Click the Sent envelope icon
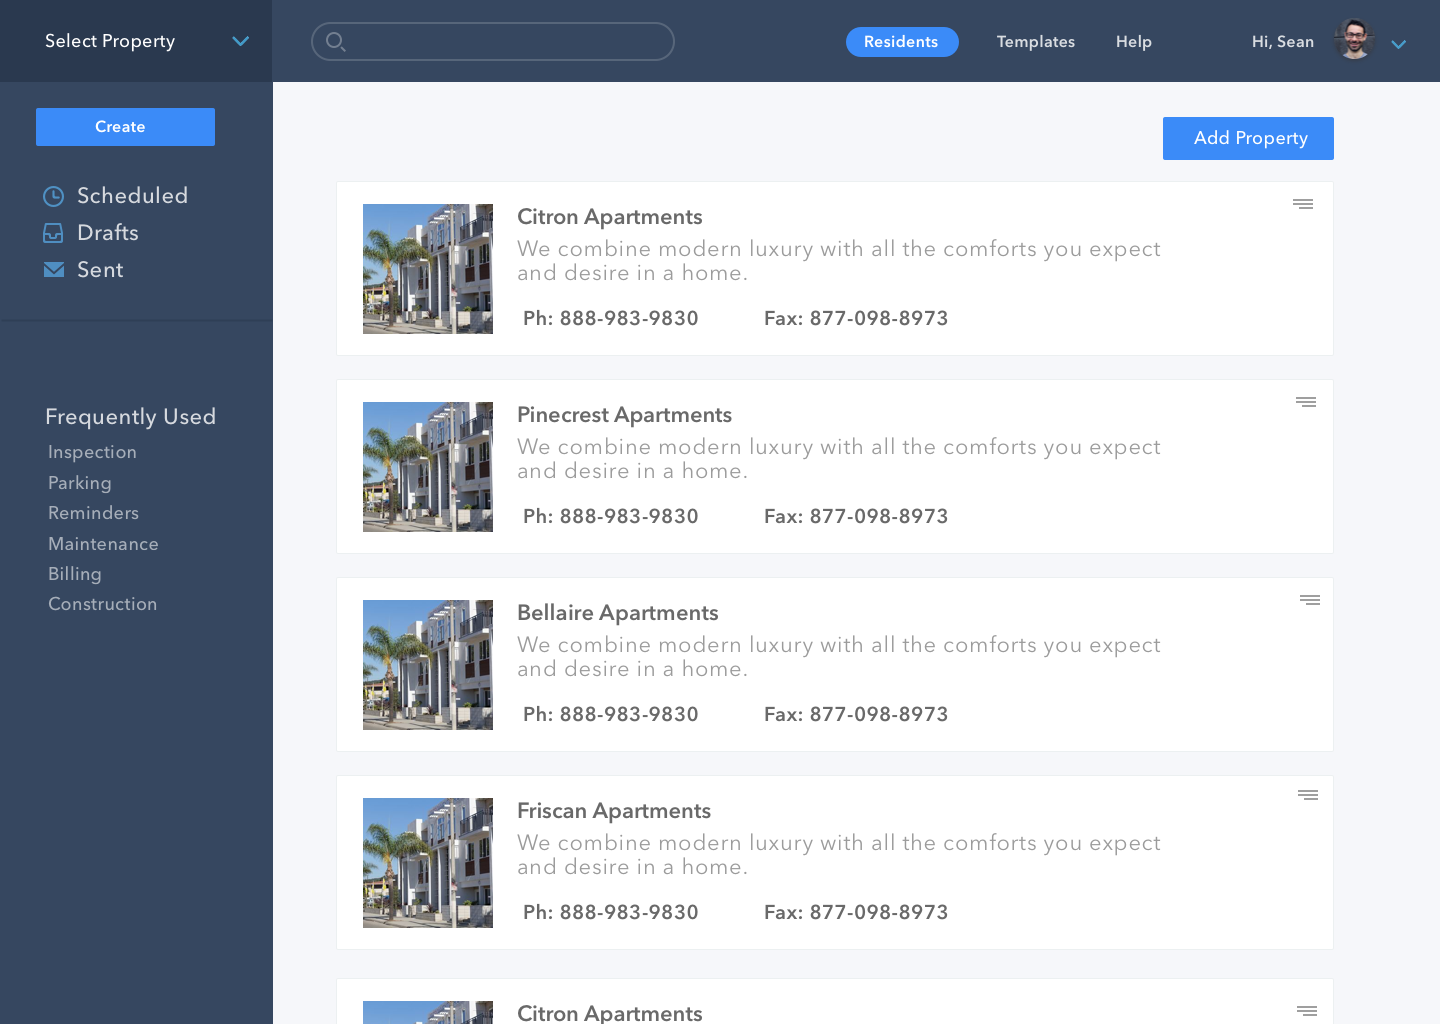Viewport: 1440px width, 1024px height. pos(54,270)
